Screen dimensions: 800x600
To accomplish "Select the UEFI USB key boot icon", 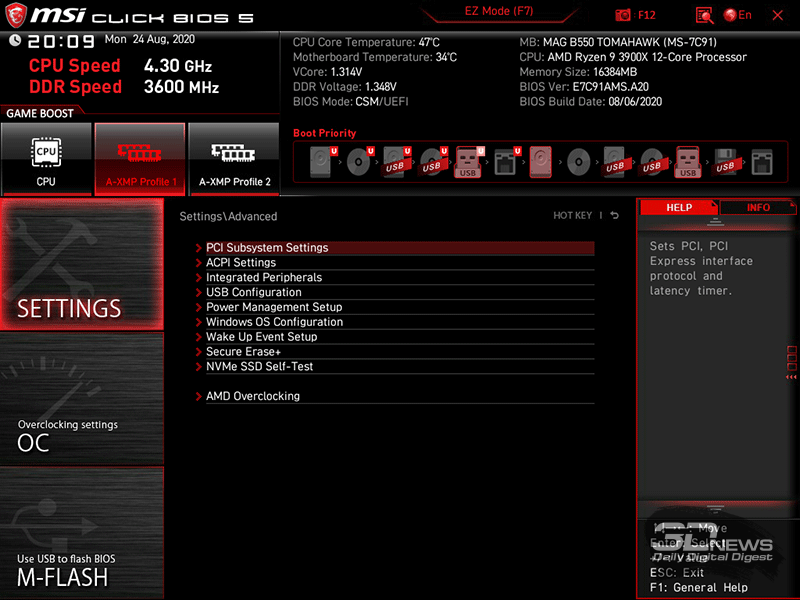I will click(470, 162).
